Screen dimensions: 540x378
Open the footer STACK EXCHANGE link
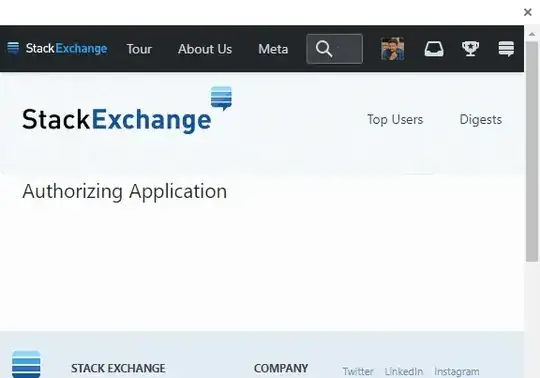tap(118, 368)
